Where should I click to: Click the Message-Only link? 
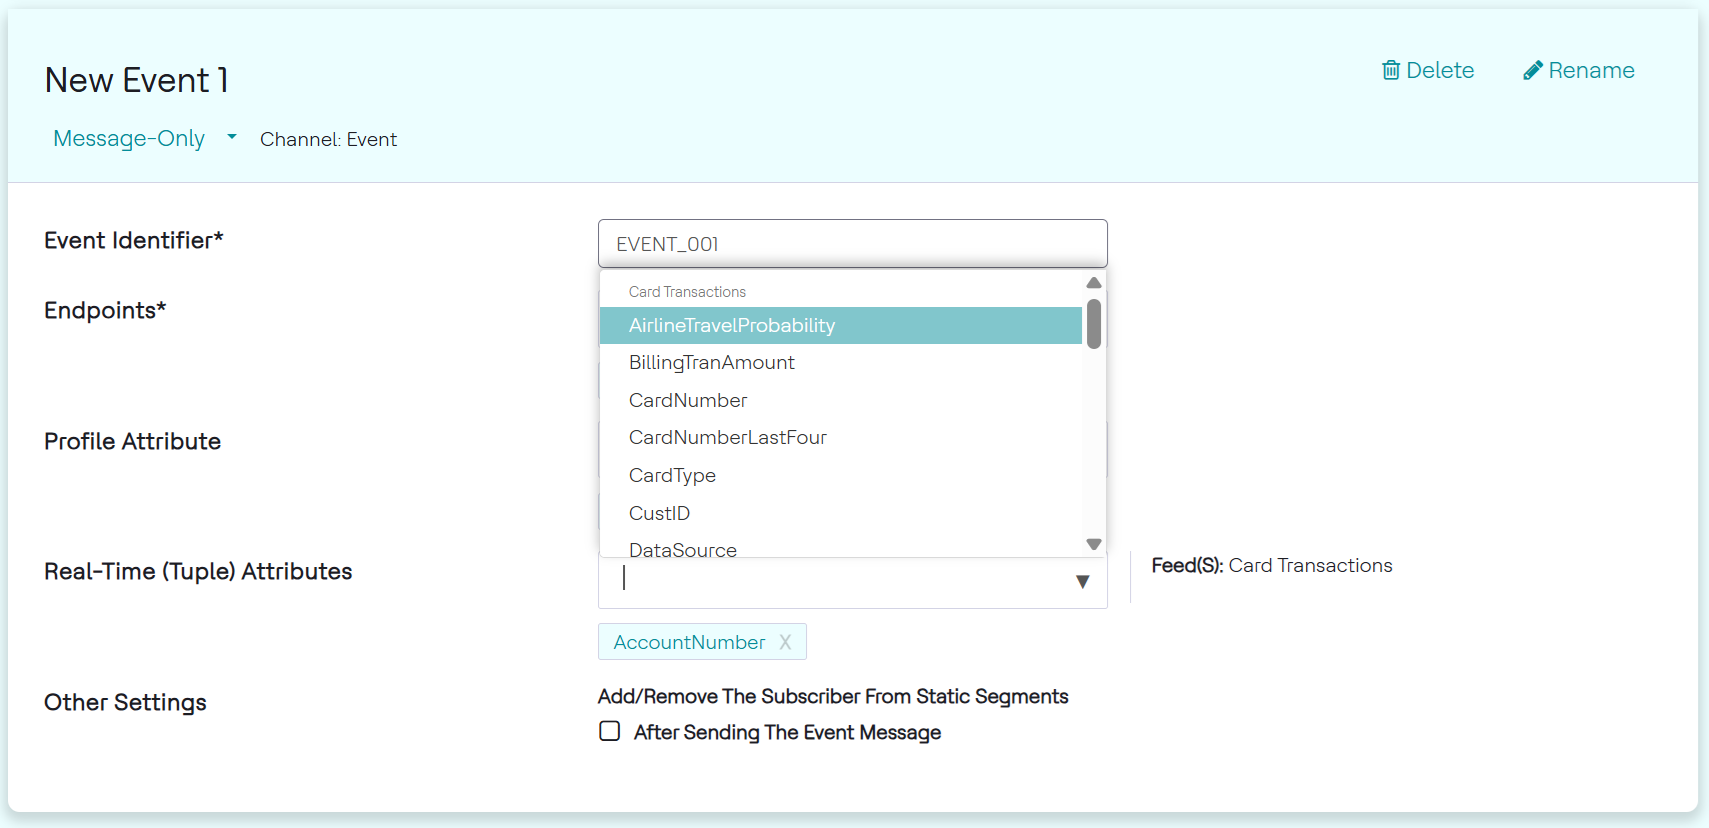tap(129, 138)
